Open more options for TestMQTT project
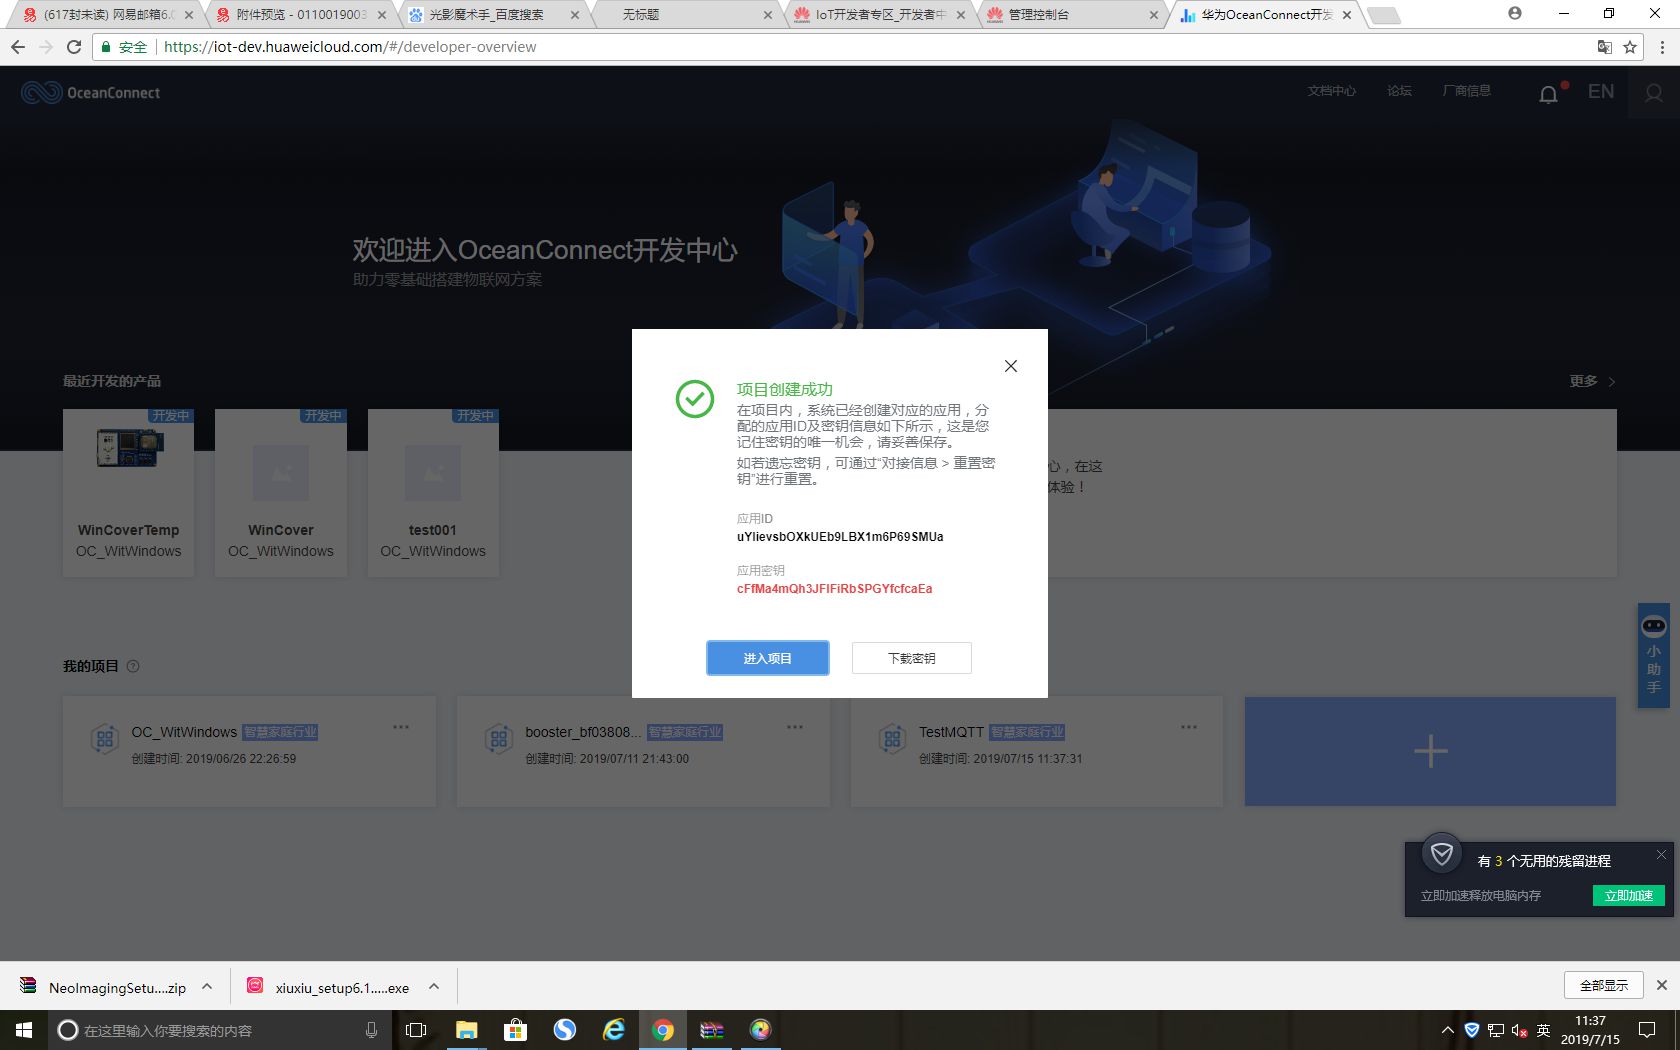The image size is (1680, 1050). pos(1189,727)
